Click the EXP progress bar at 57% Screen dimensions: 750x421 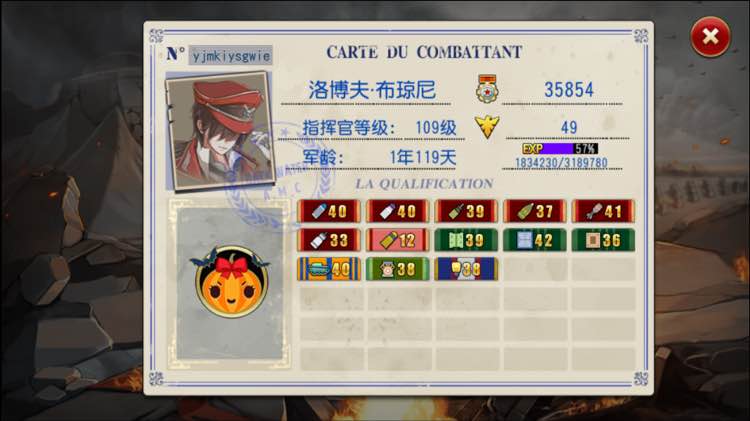(x=560, y=149)
